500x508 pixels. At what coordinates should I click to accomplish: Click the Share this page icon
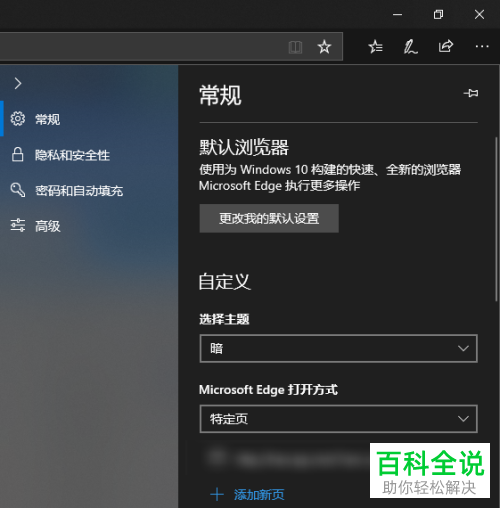tap(446, 46)
